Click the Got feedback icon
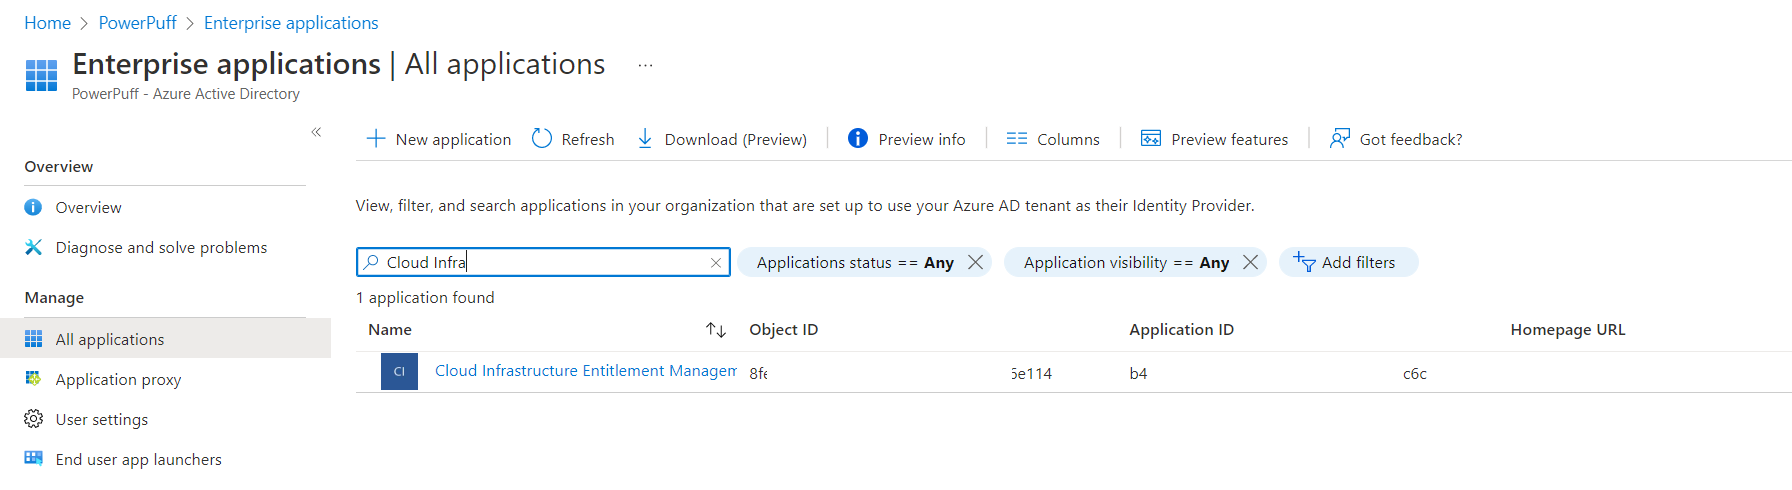The image size is (1792, 490). pos(1339,139)
